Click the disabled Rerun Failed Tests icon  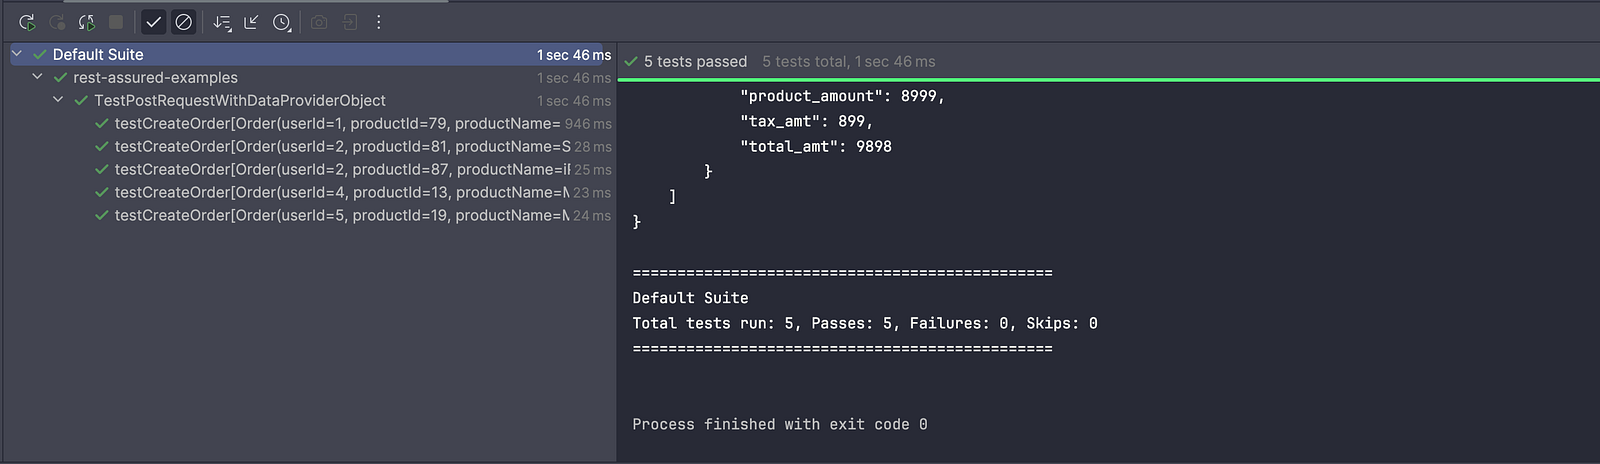pyautogui.click(x=57, y=22)
